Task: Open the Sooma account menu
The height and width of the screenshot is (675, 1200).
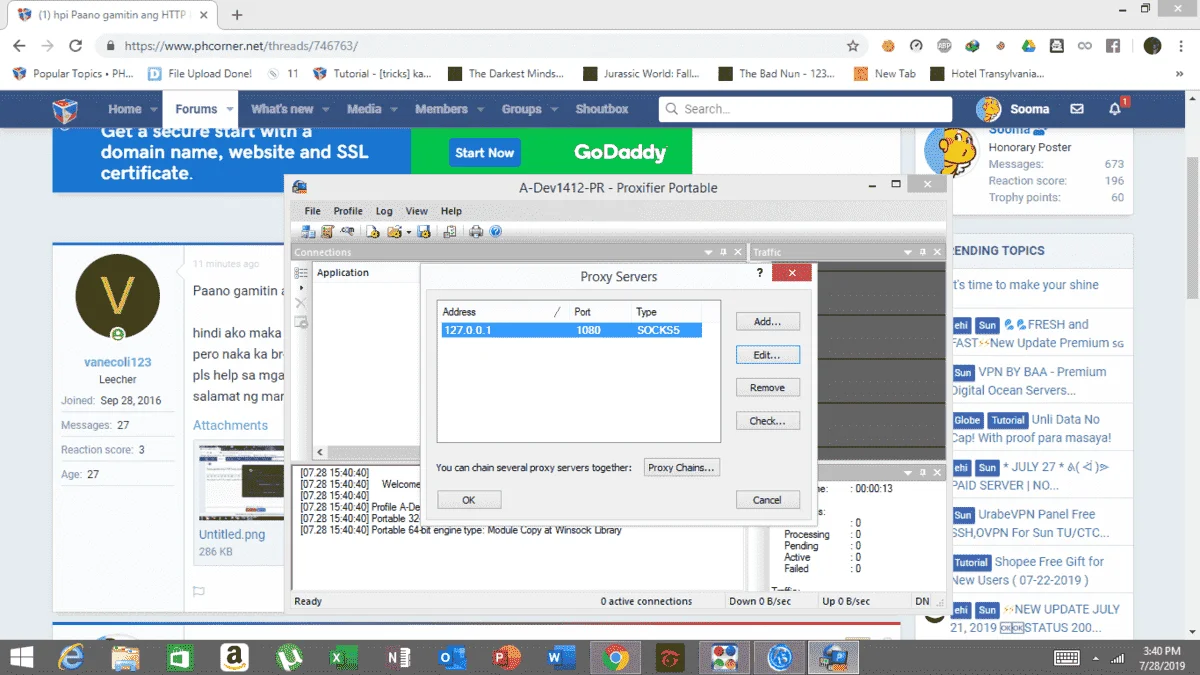Action: click(x=1014, y=109)
